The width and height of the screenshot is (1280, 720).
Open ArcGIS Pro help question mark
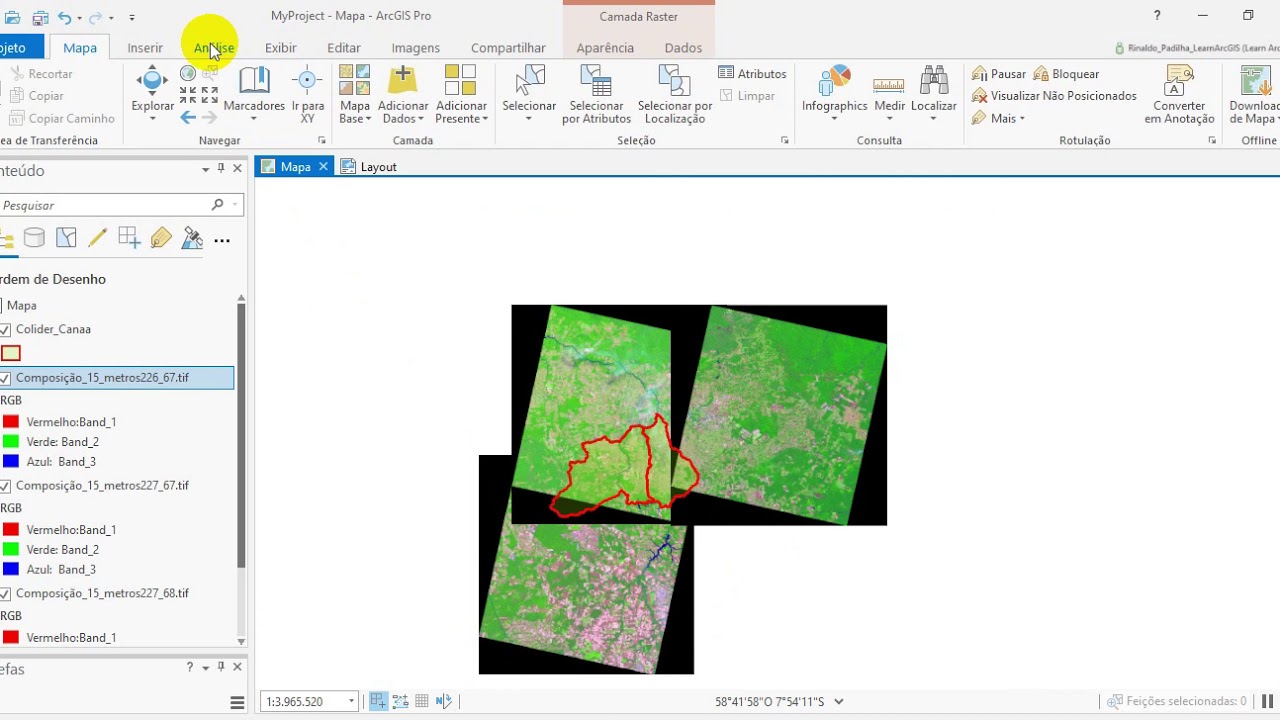point(1157,16)
